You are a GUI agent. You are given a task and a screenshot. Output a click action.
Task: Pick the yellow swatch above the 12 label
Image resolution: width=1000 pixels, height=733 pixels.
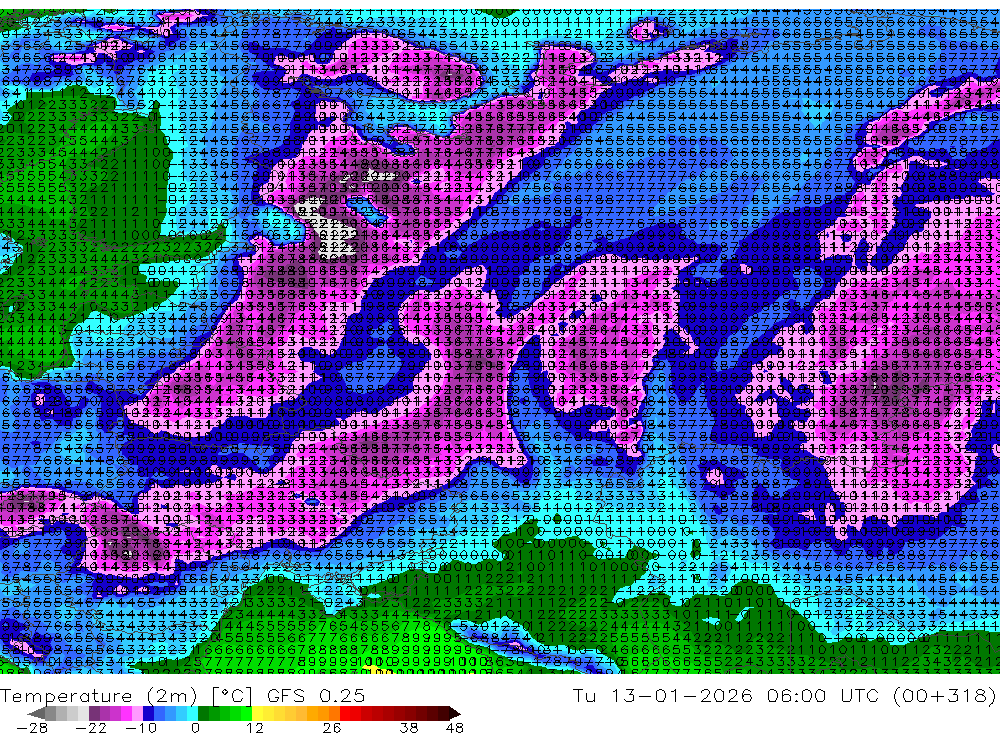pyautogui.click(x=257, y=714)
